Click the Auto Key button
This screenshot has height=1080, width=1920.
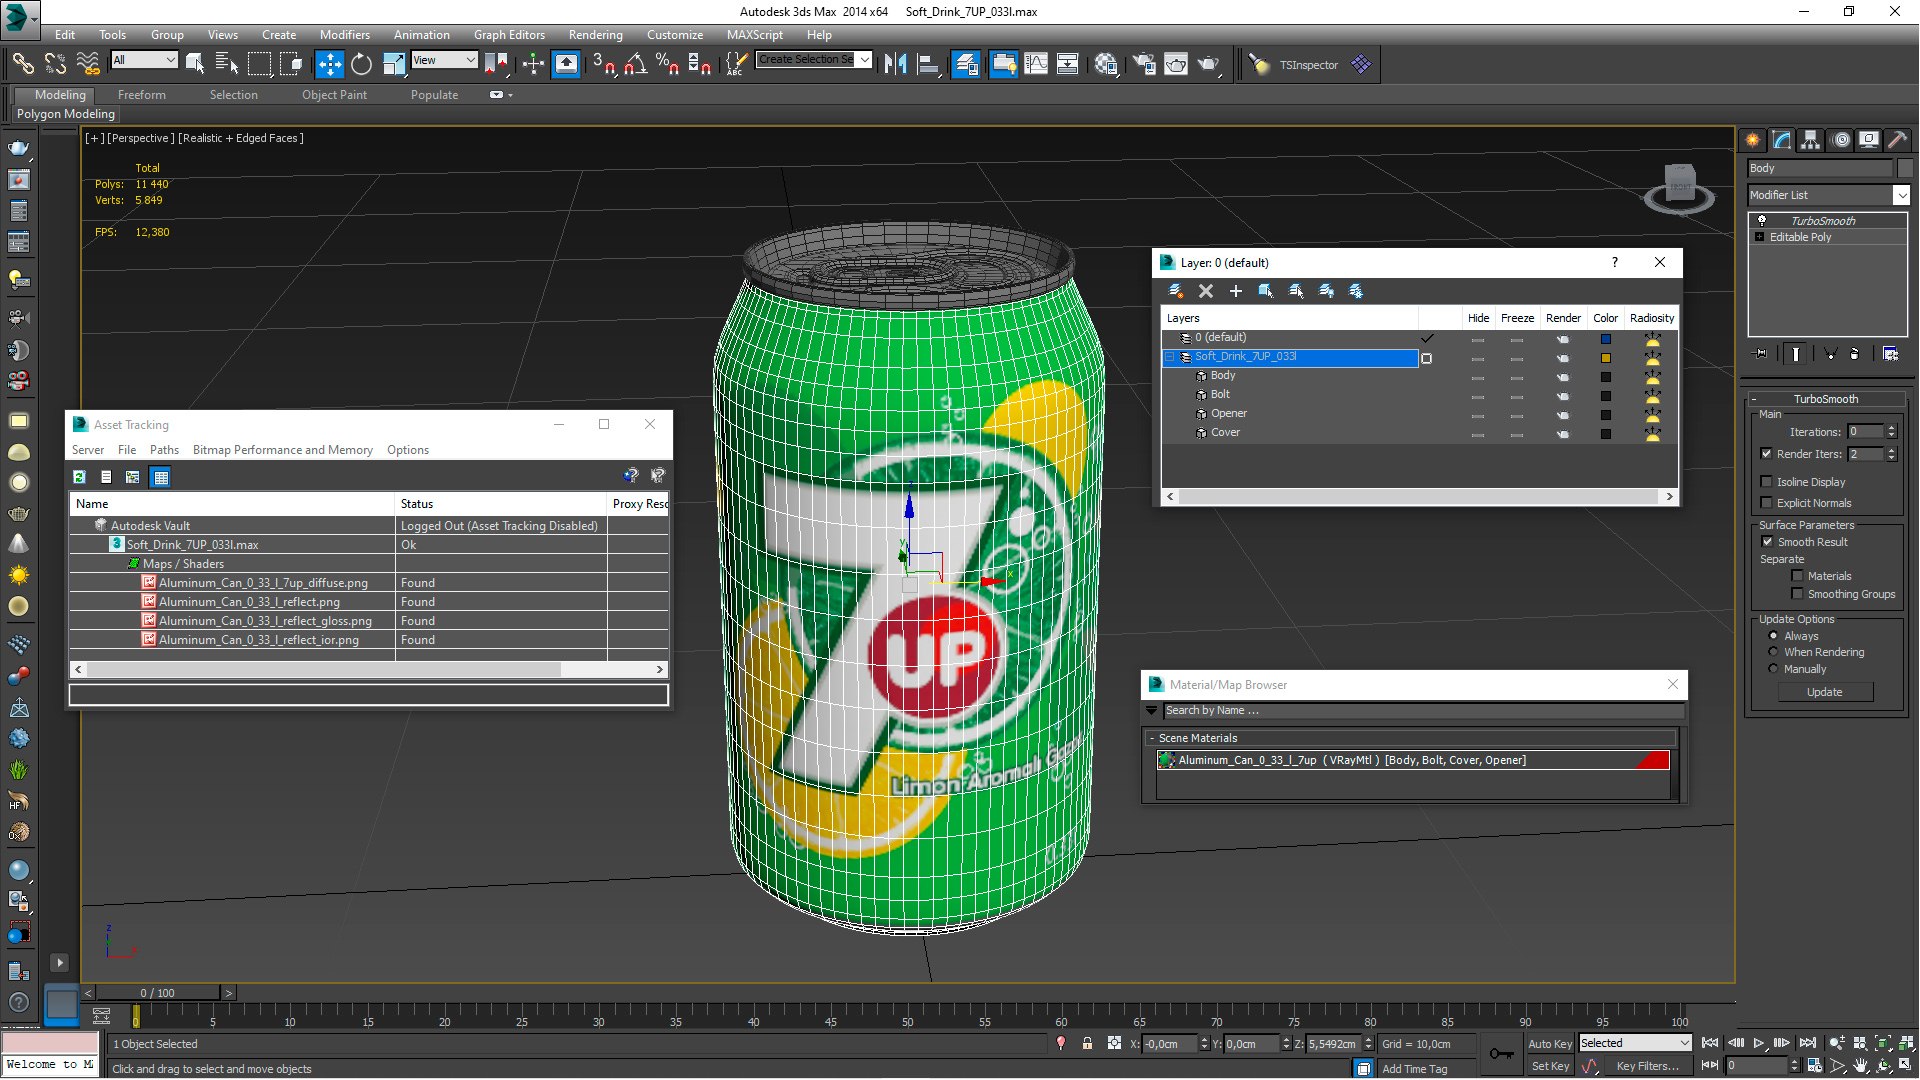pyautogui.click(x=1549, y=1043)
